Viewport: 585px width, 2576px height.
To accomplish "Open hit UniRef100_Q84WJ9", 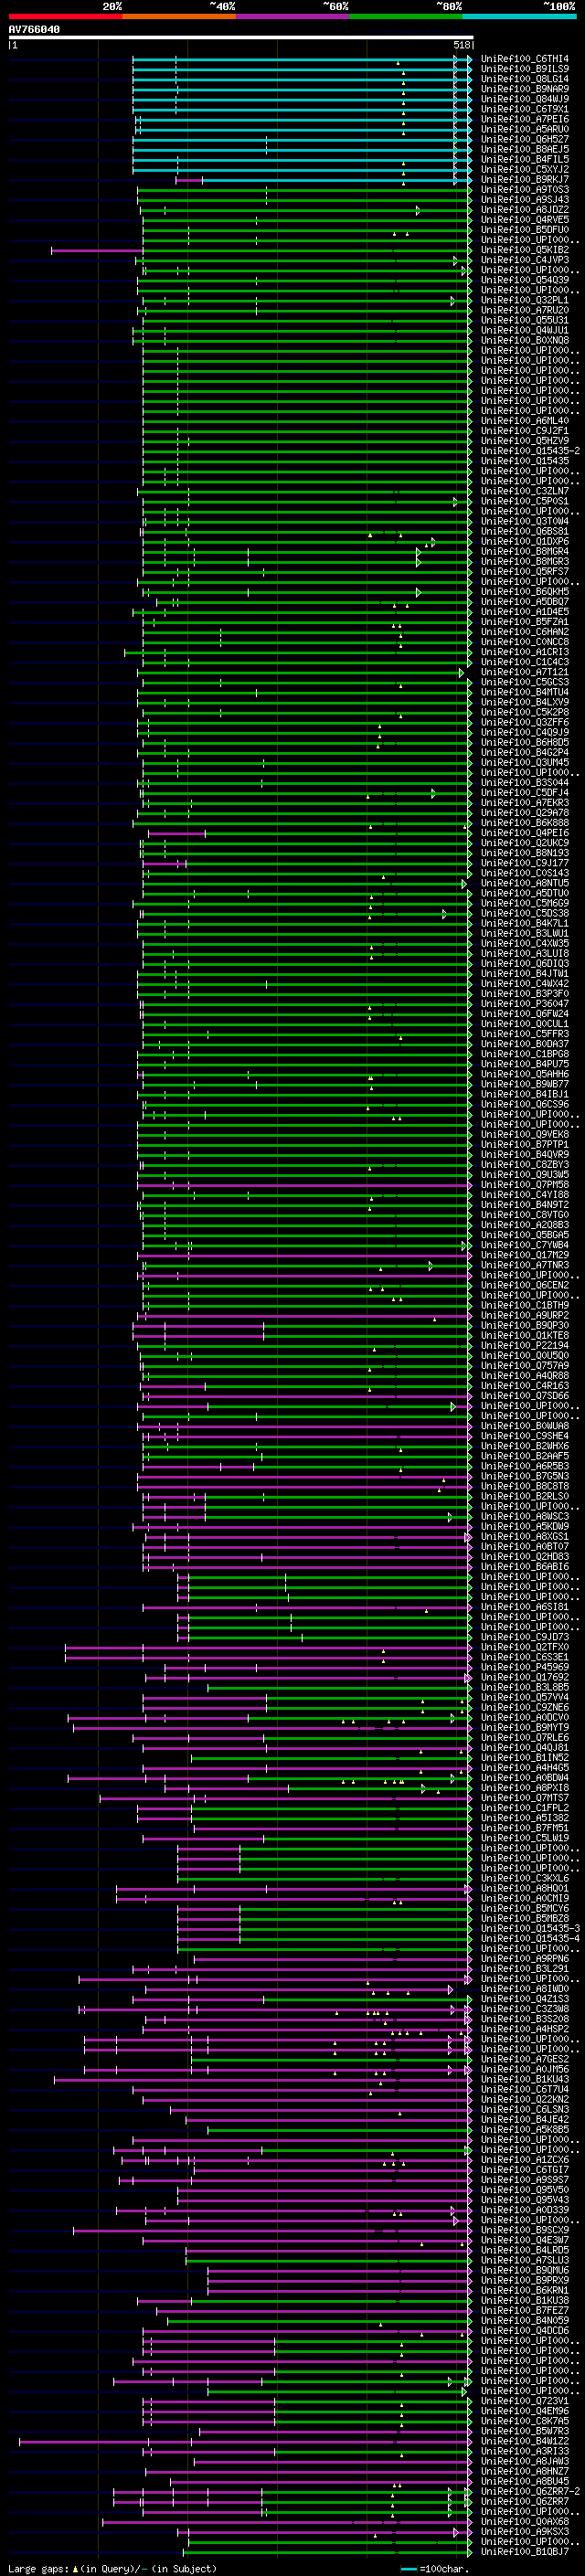I will (x=525, y=99).
